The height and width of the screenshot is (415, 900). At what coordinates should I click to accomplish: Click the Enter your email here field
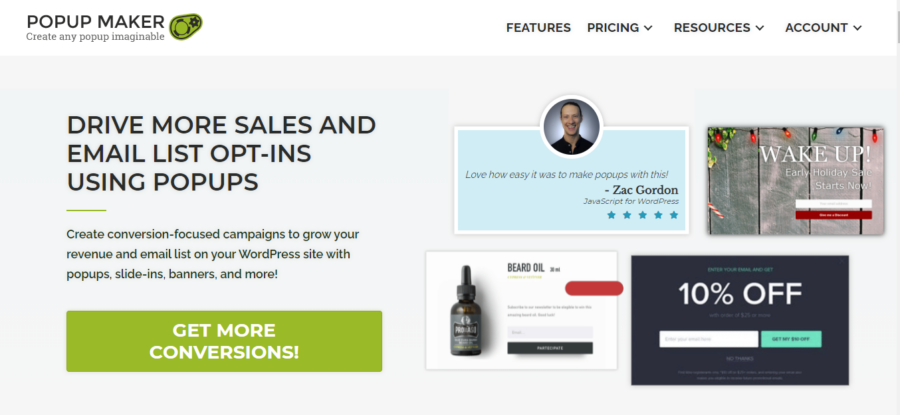709,339
